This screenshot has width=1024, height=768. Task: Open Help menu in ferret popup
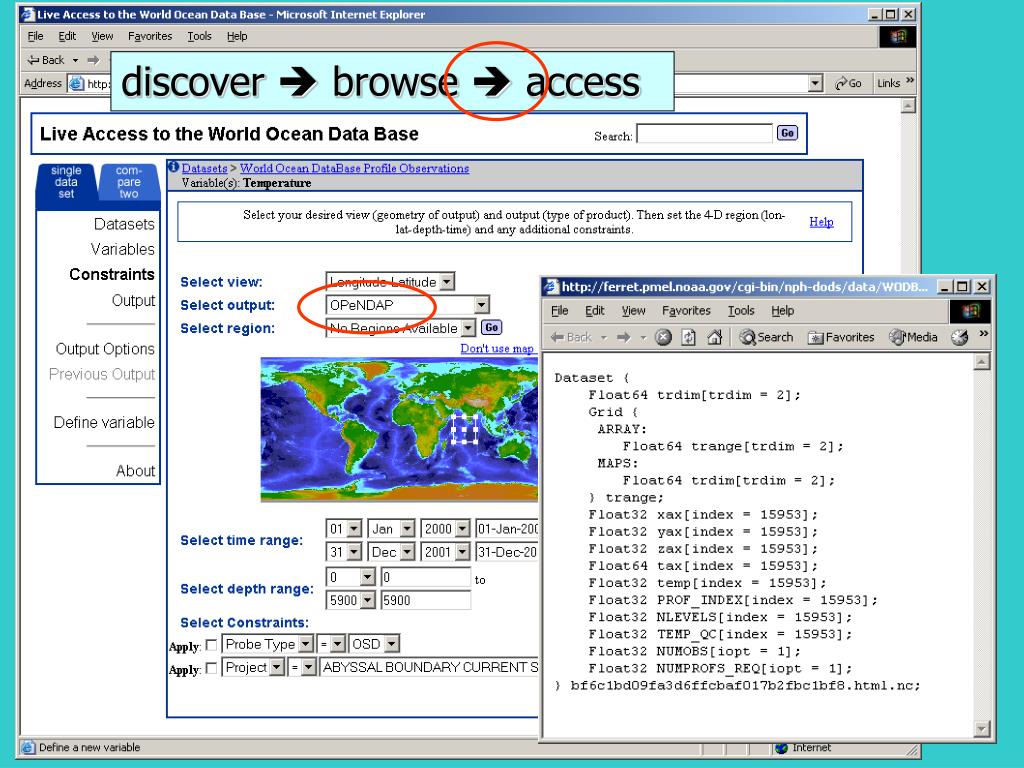pyautogui.click(x=782, y=311)
